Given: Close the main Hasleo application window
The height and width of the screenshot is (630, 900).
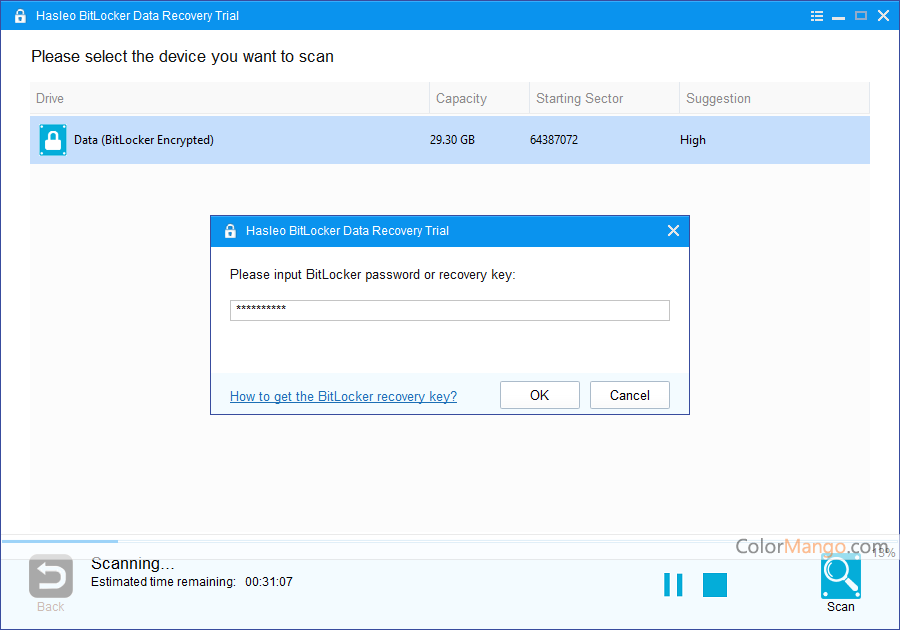Looking at the screenshot, I should 883,16.
